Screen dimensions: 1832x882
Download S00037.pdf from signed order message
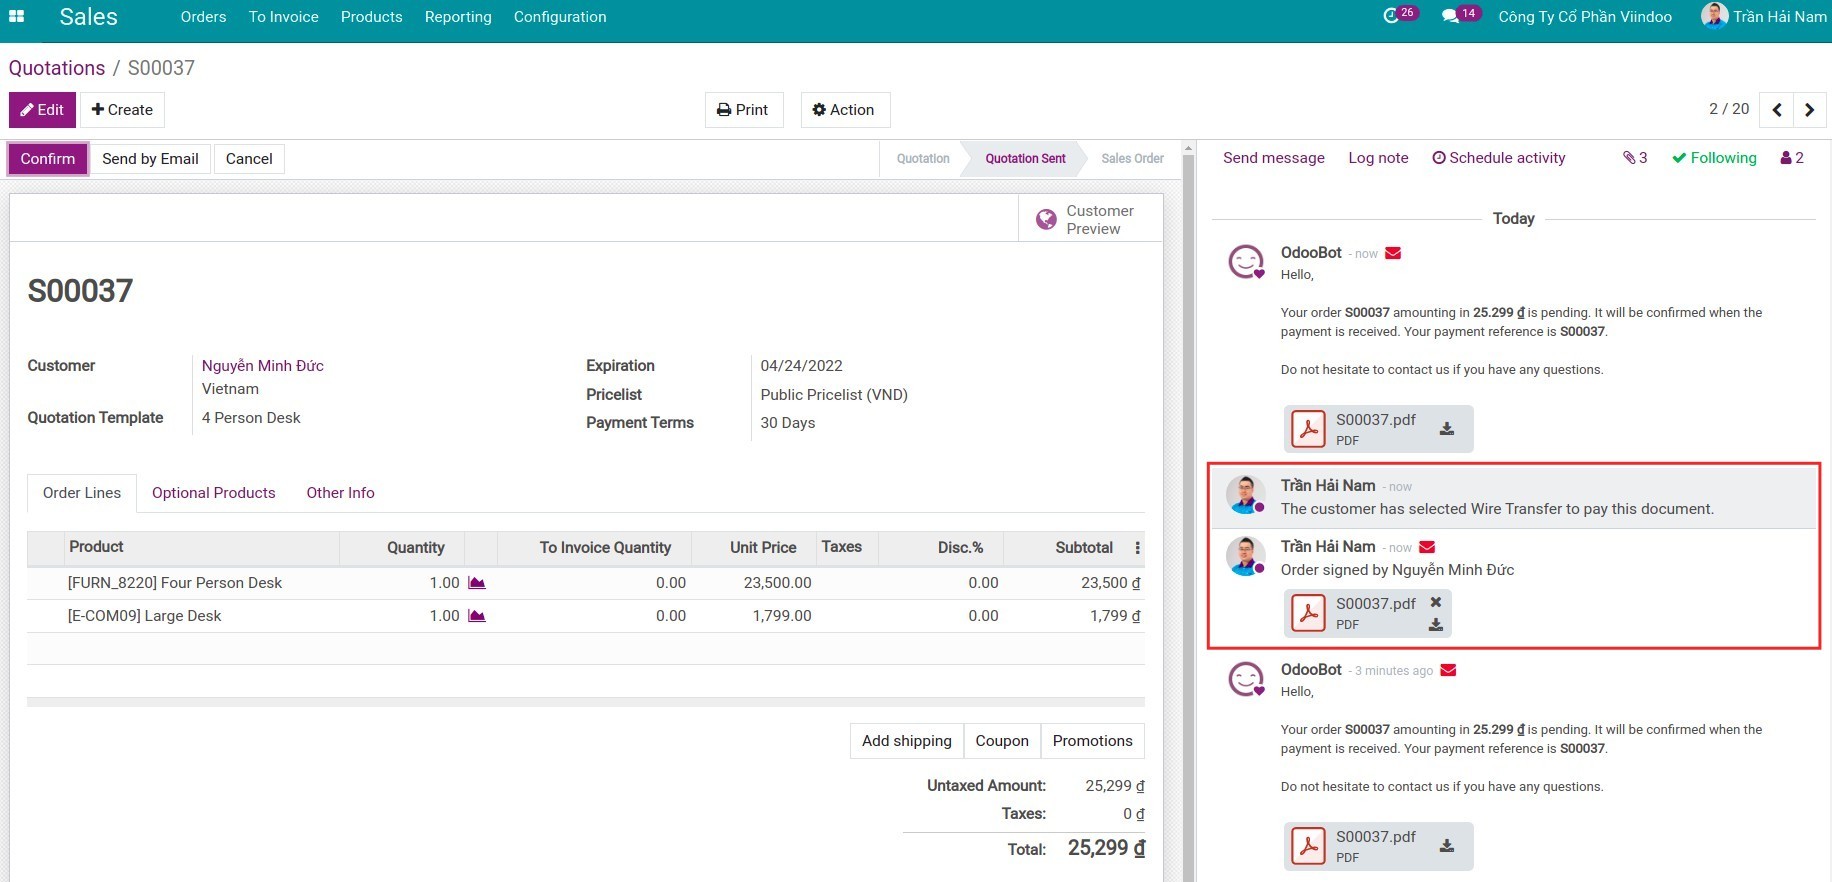1436,625
